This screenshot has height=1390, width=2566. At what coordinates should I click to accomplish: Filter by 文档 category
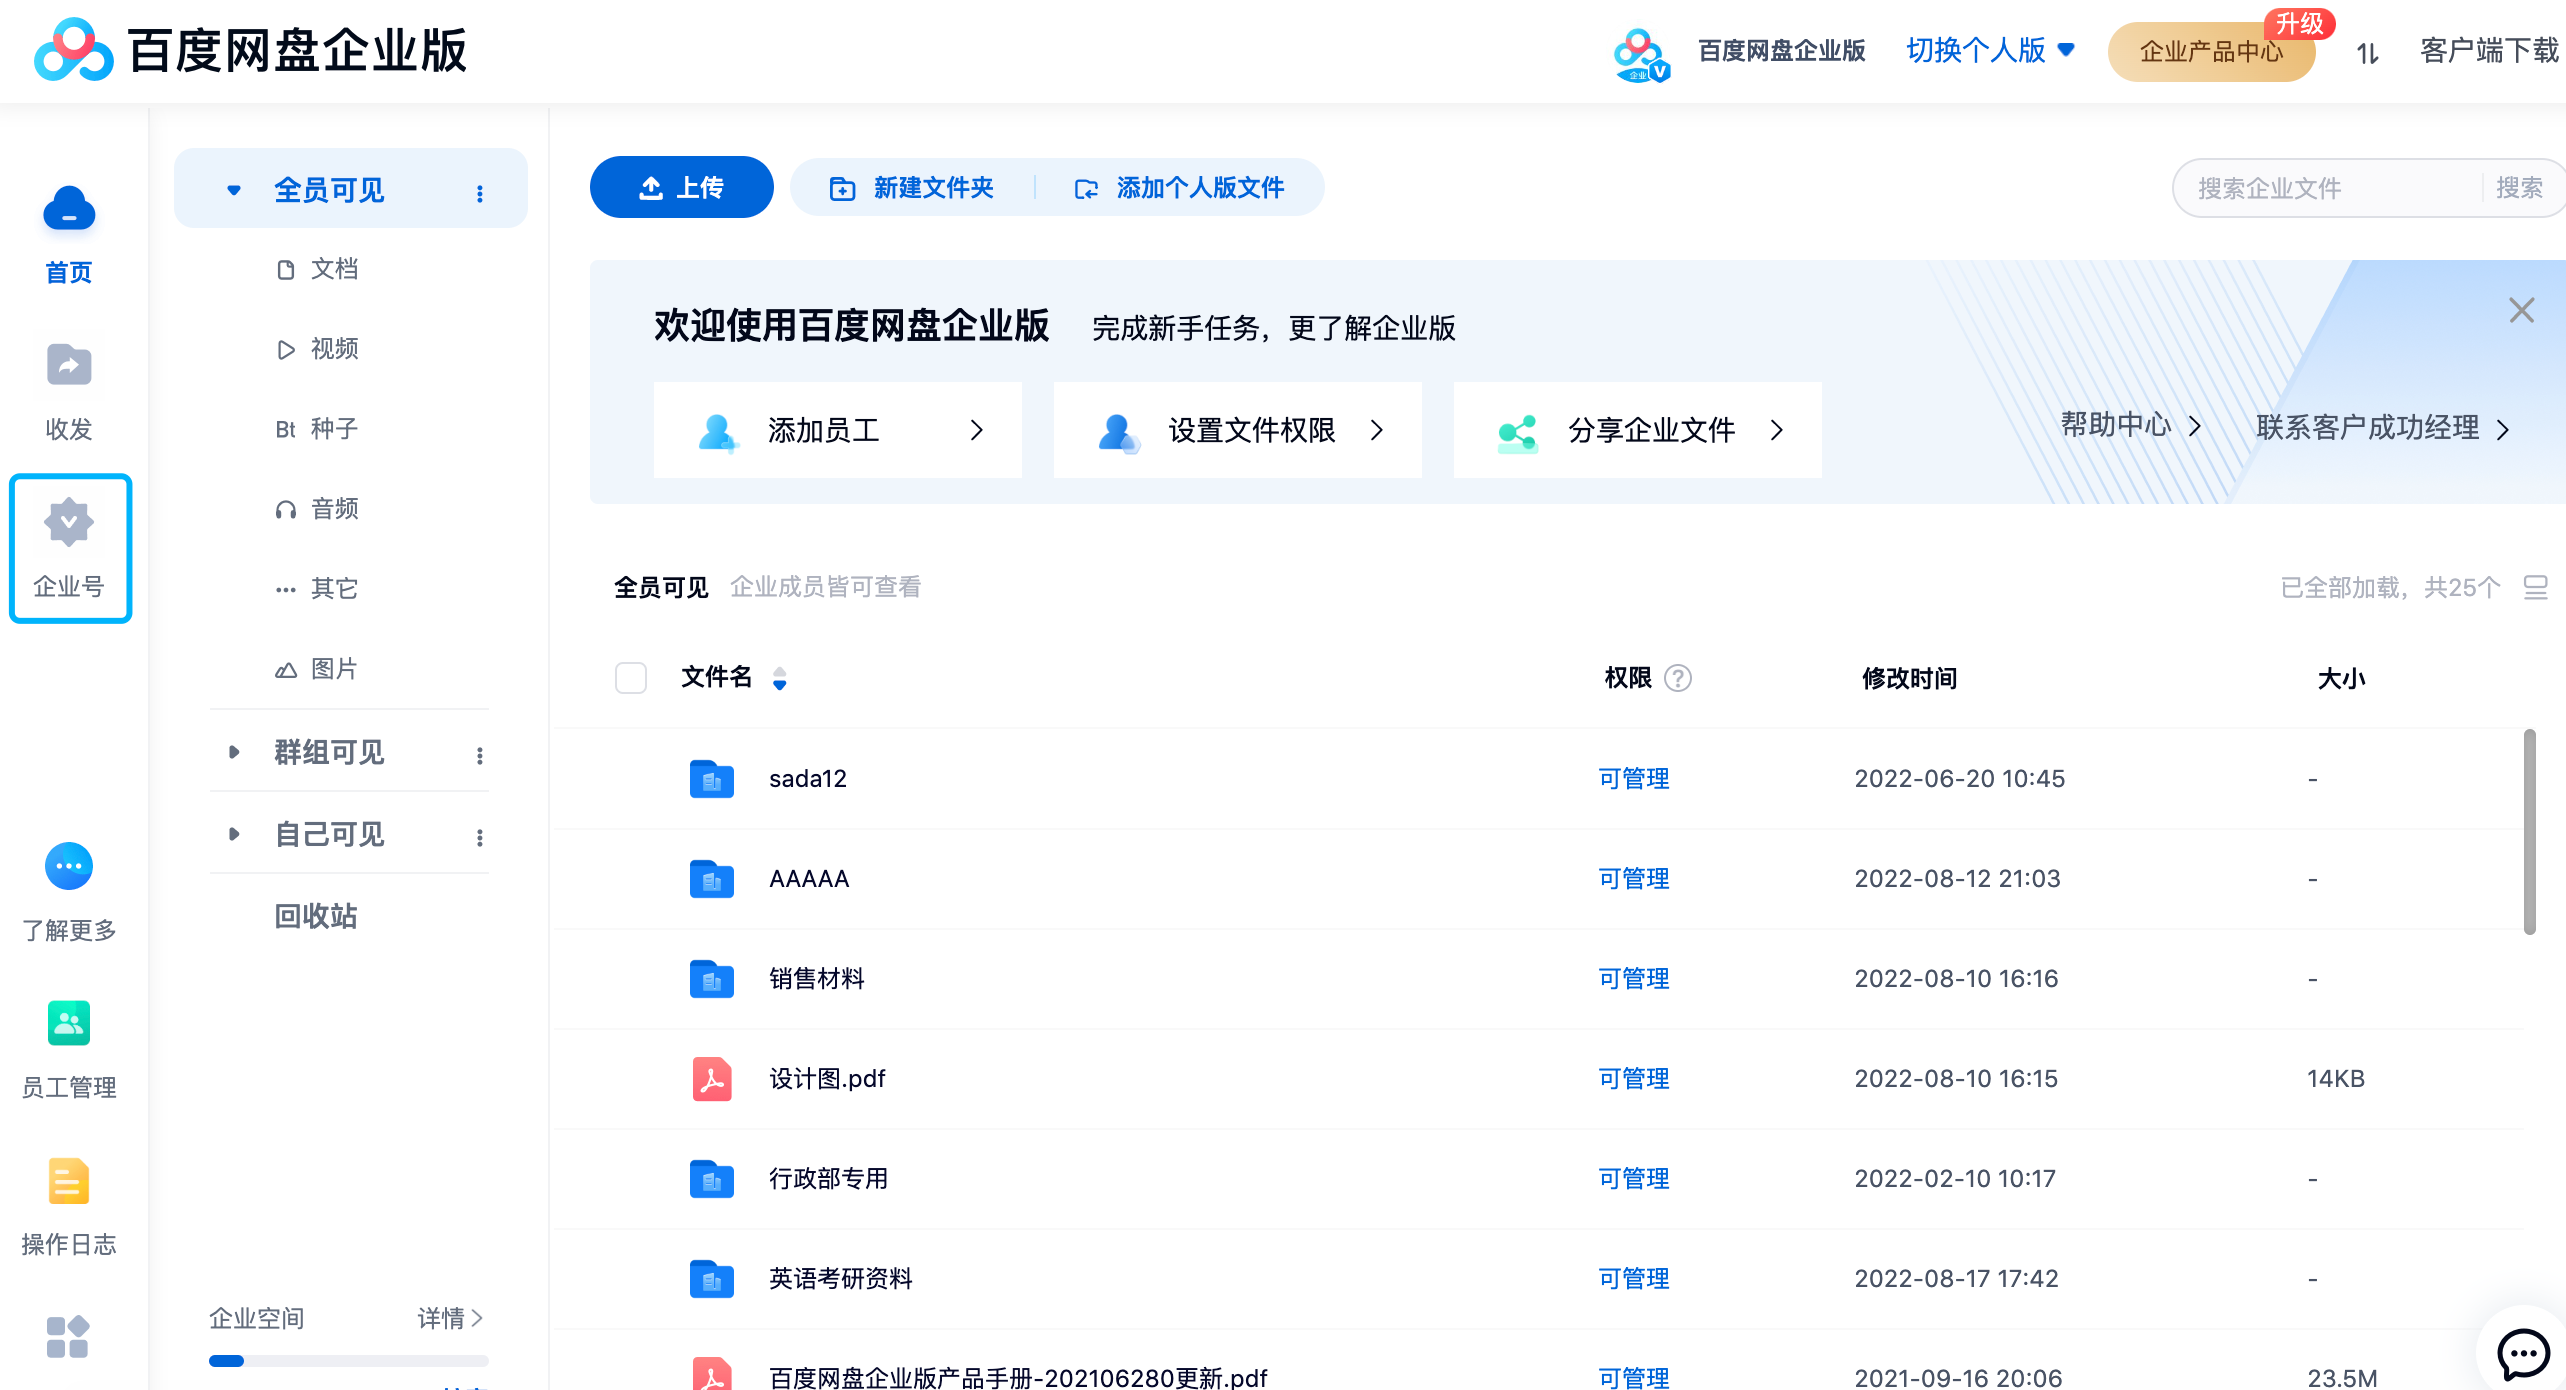(x=316, y=269)
